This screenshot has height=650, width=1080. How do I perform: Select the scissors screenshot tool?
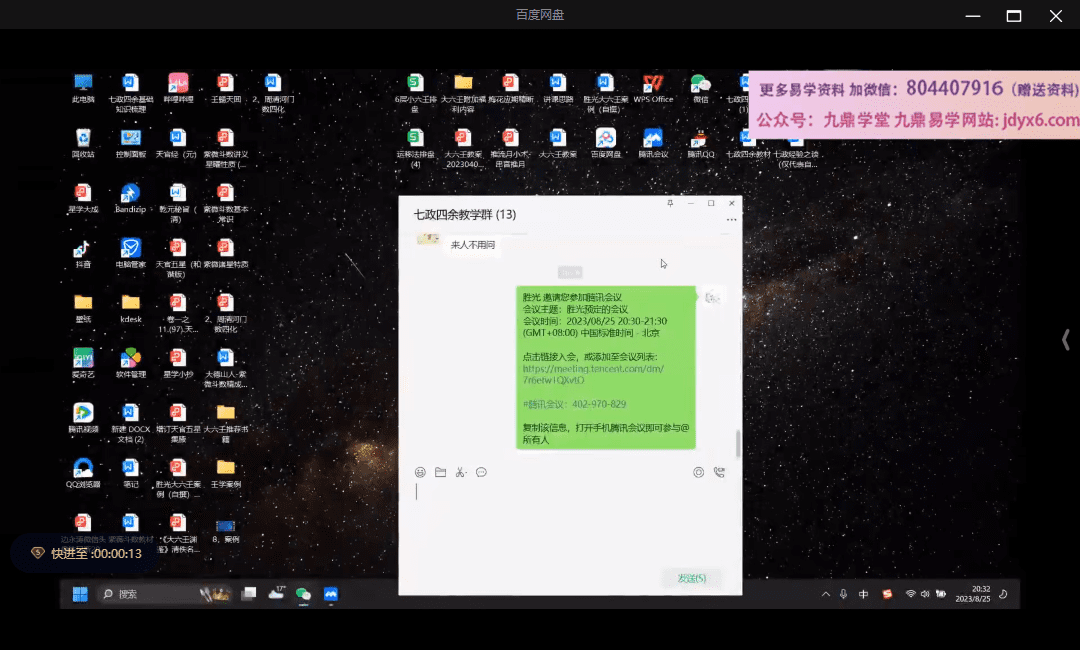(460, 472)
